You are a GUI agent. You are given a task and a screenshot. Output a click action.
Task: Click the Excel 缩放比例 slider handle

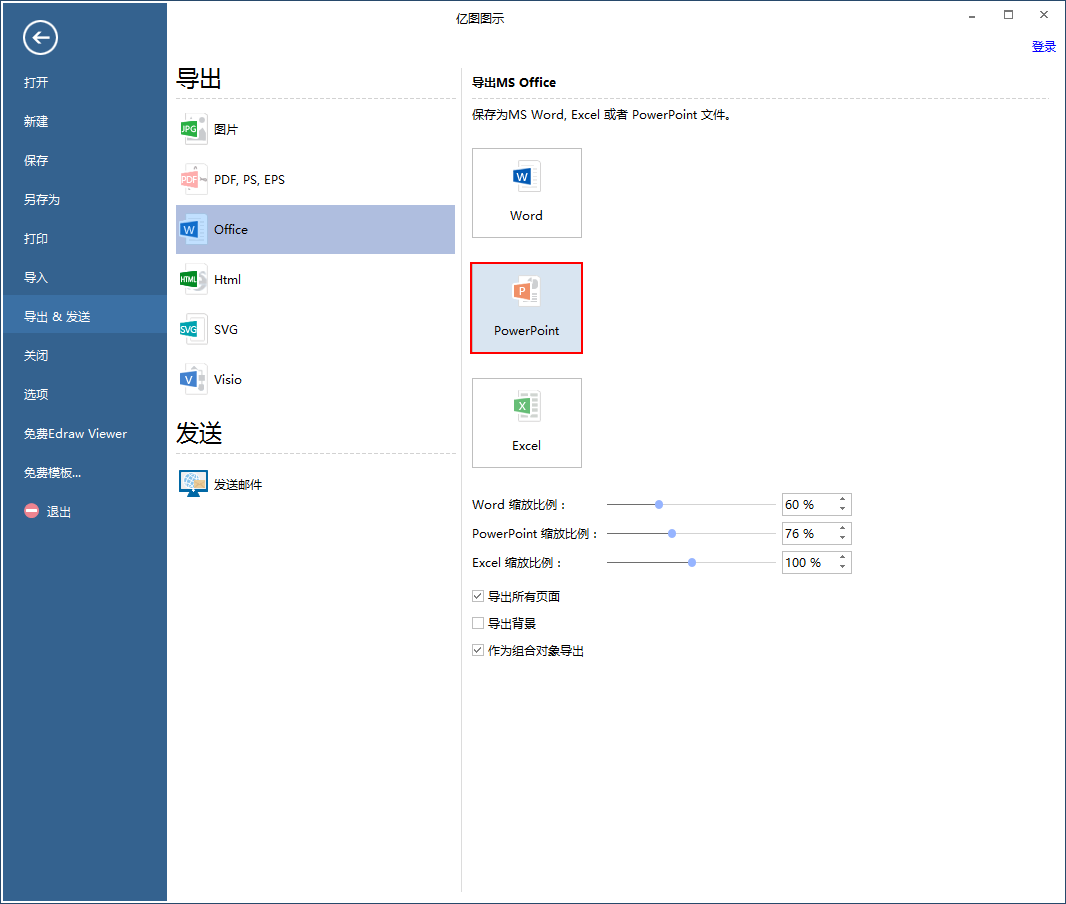692,563
